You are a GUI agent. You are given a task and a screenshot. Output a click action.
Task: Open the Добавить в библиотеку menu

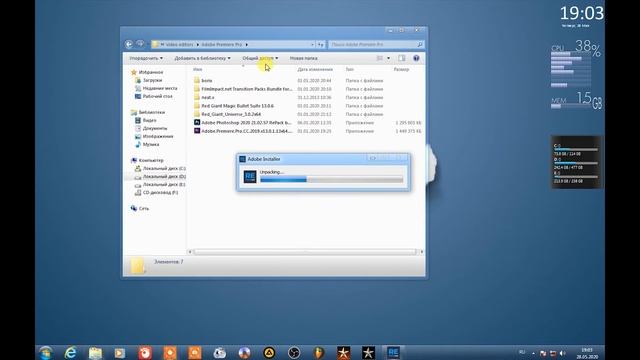(202, 58)
